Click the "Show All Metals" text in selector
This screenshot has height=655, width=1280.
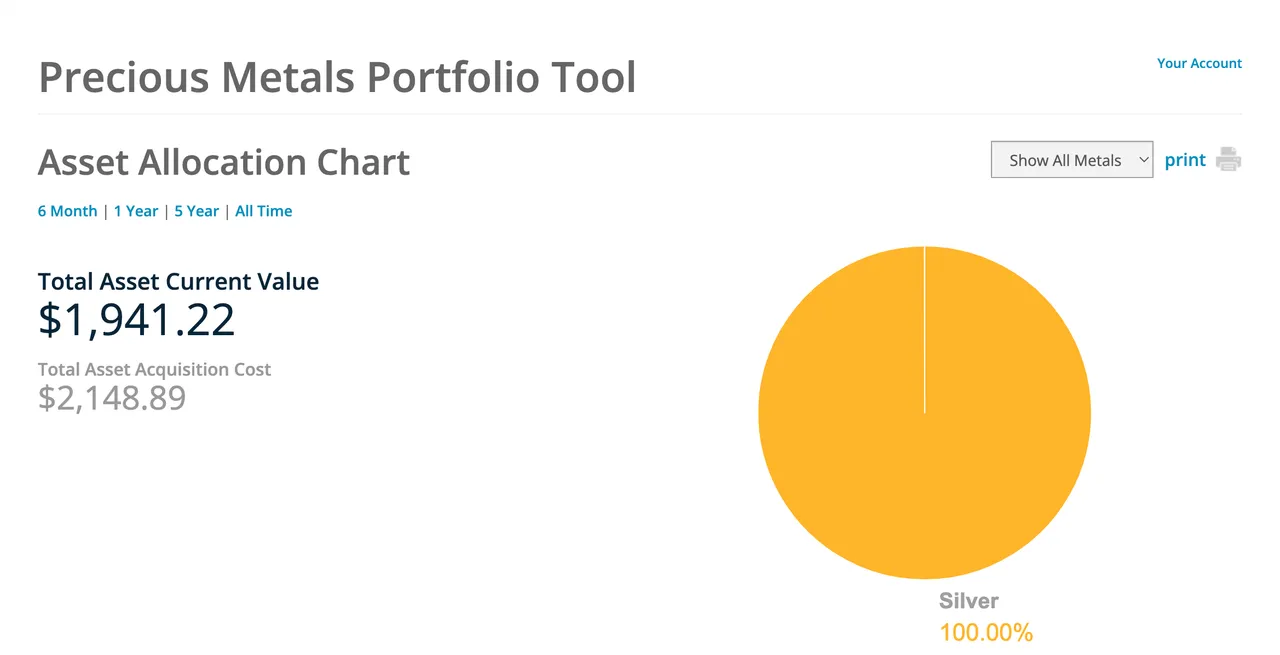click(x=1064, y=160)
